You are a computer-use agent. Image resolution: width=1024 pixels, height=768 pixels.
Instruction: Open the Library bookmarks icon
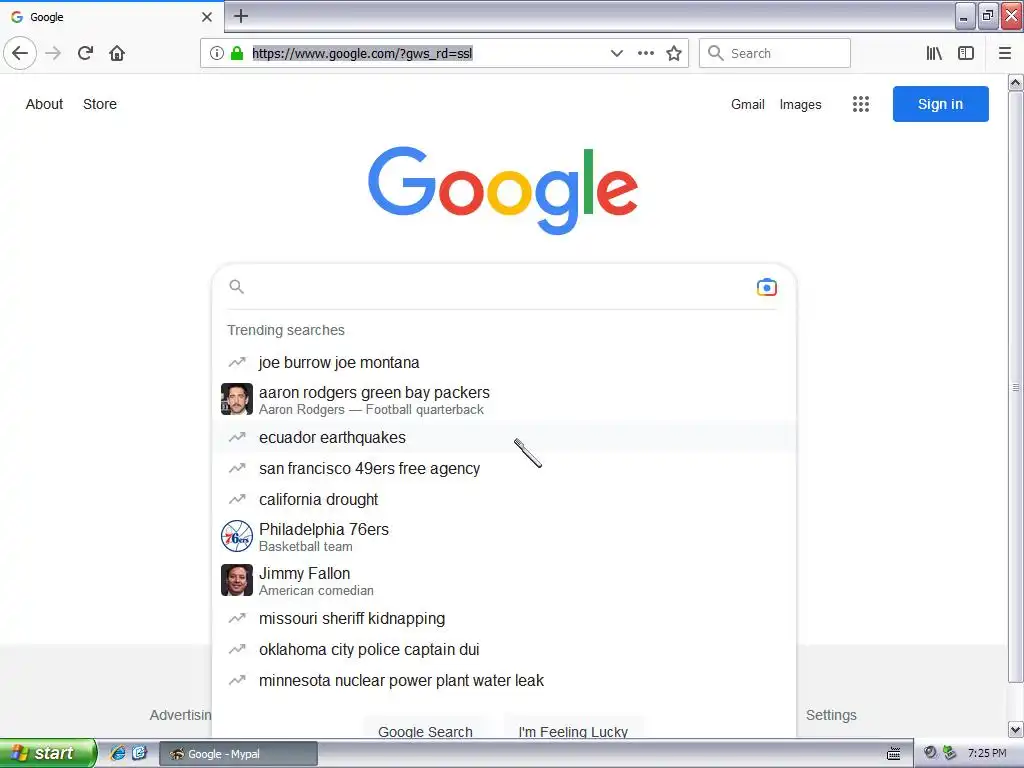[x=934, y=53]
